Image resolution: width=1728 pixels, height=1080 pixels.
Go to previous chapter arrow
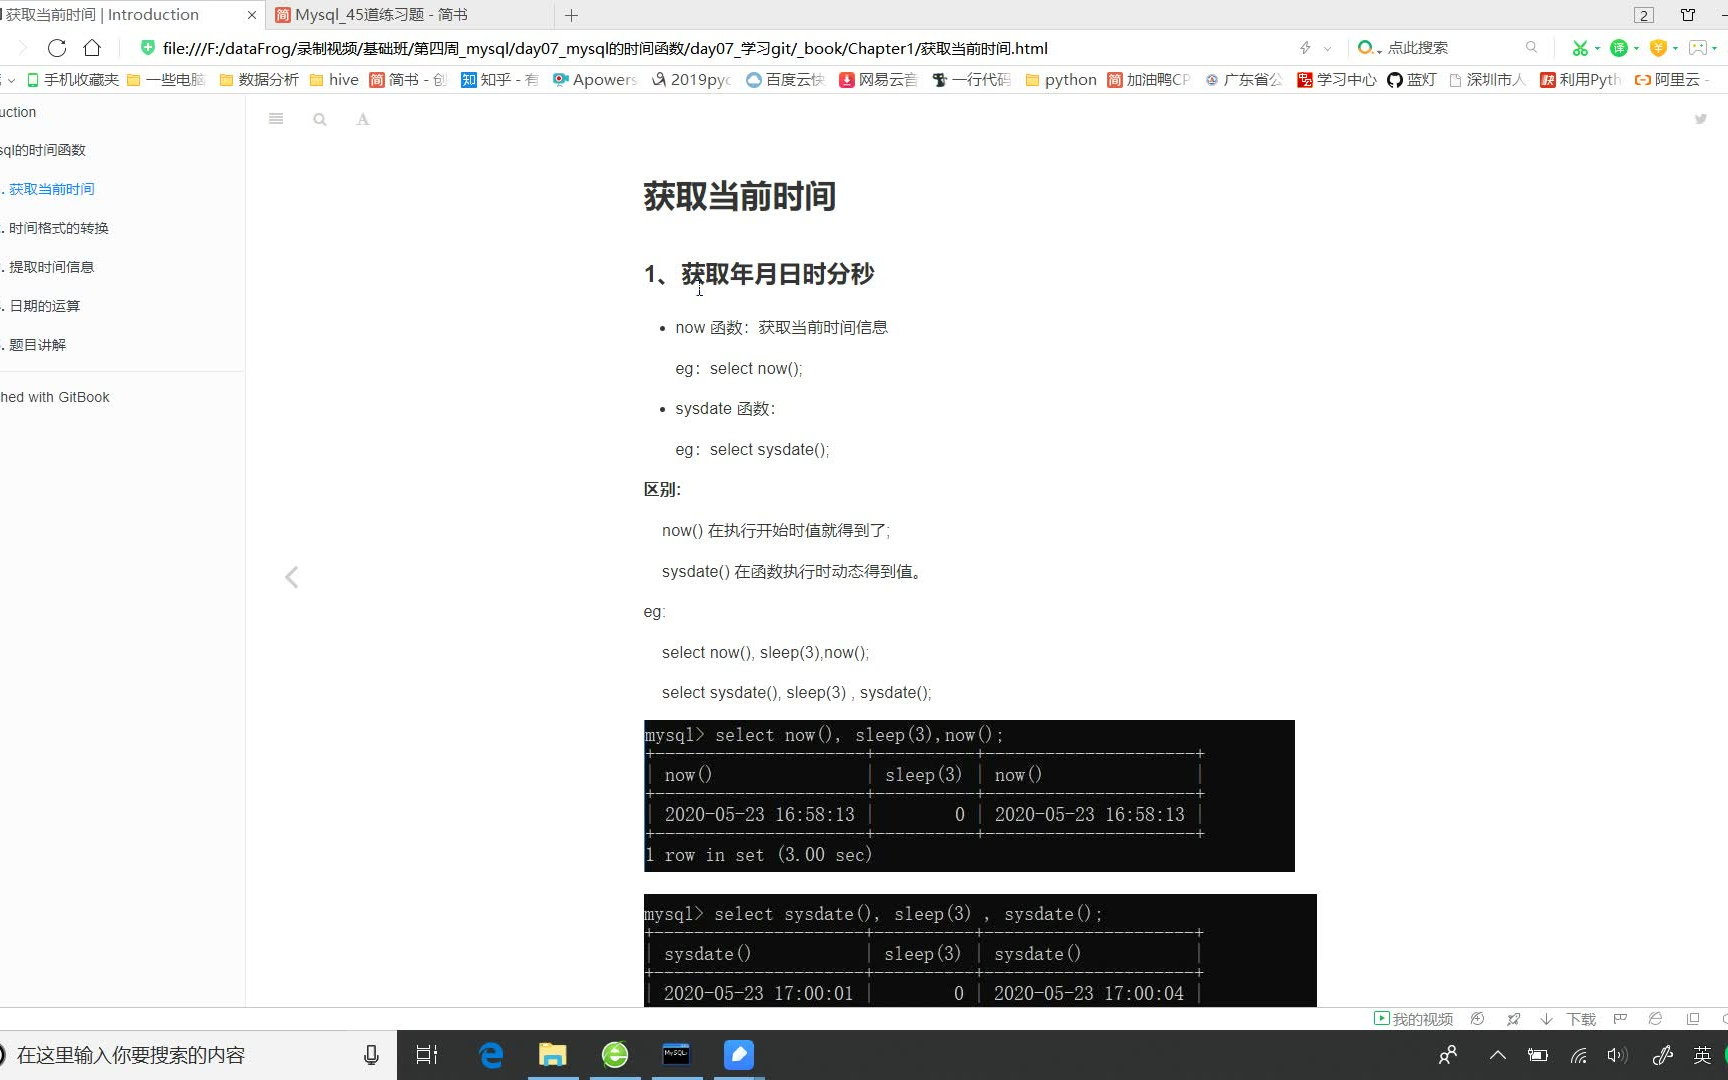(291, 577)
